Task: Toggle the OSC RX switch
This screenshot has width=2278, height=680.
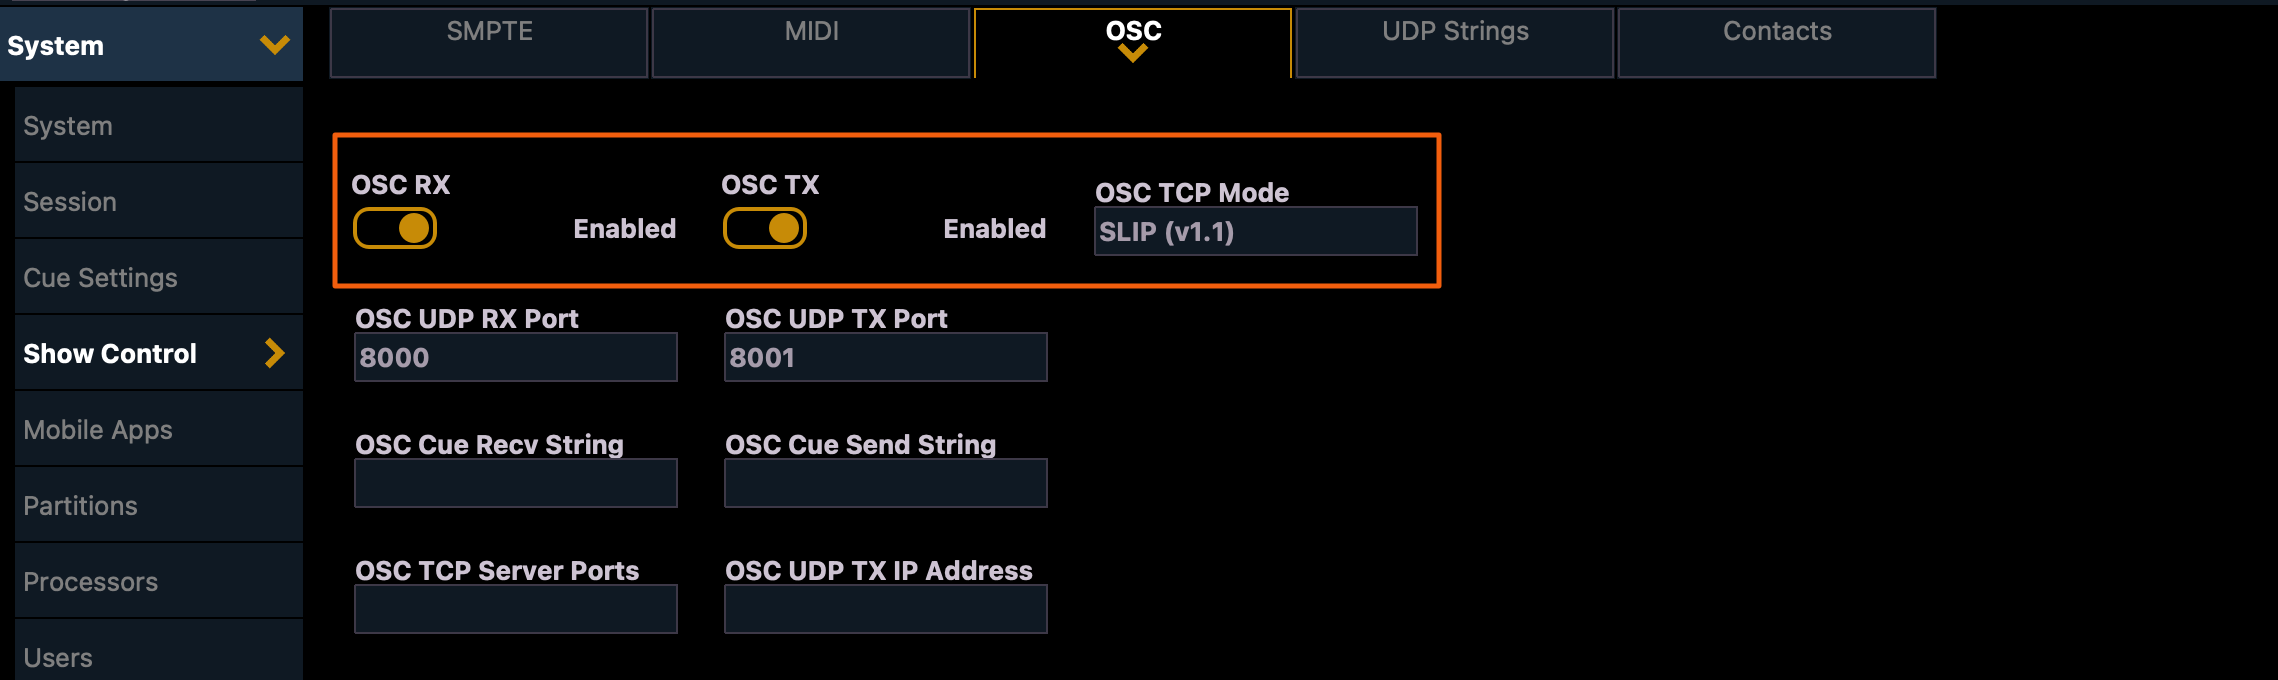Action: click(395, 228)
